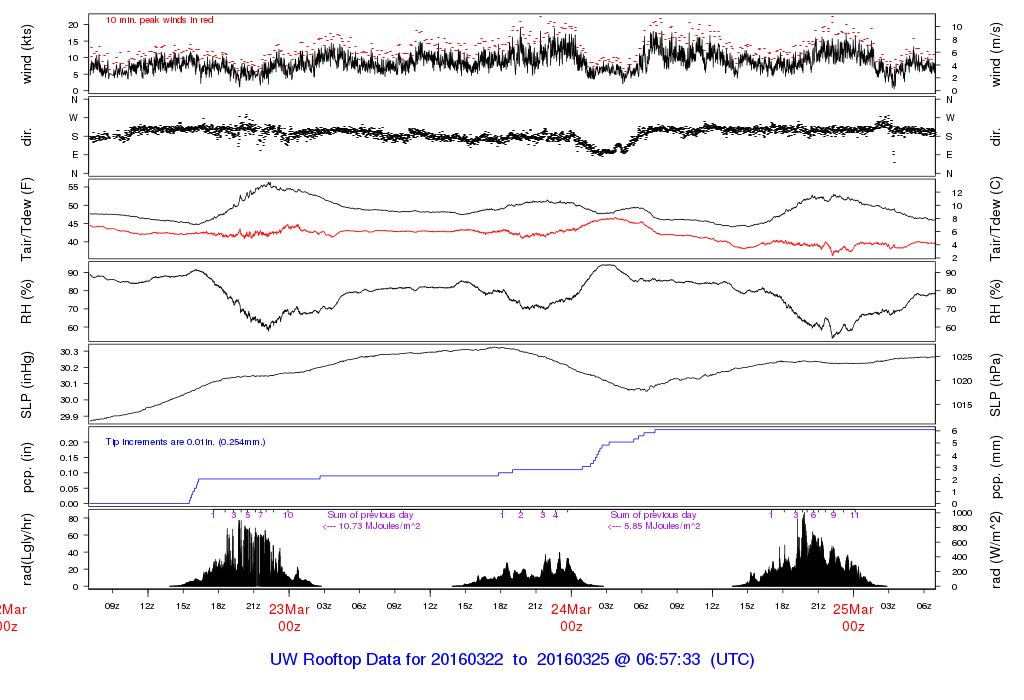This screenshot has width=1024, height=700.
Task: Click the "30.3" pressure tick label
Action: [x=69, y=352]
